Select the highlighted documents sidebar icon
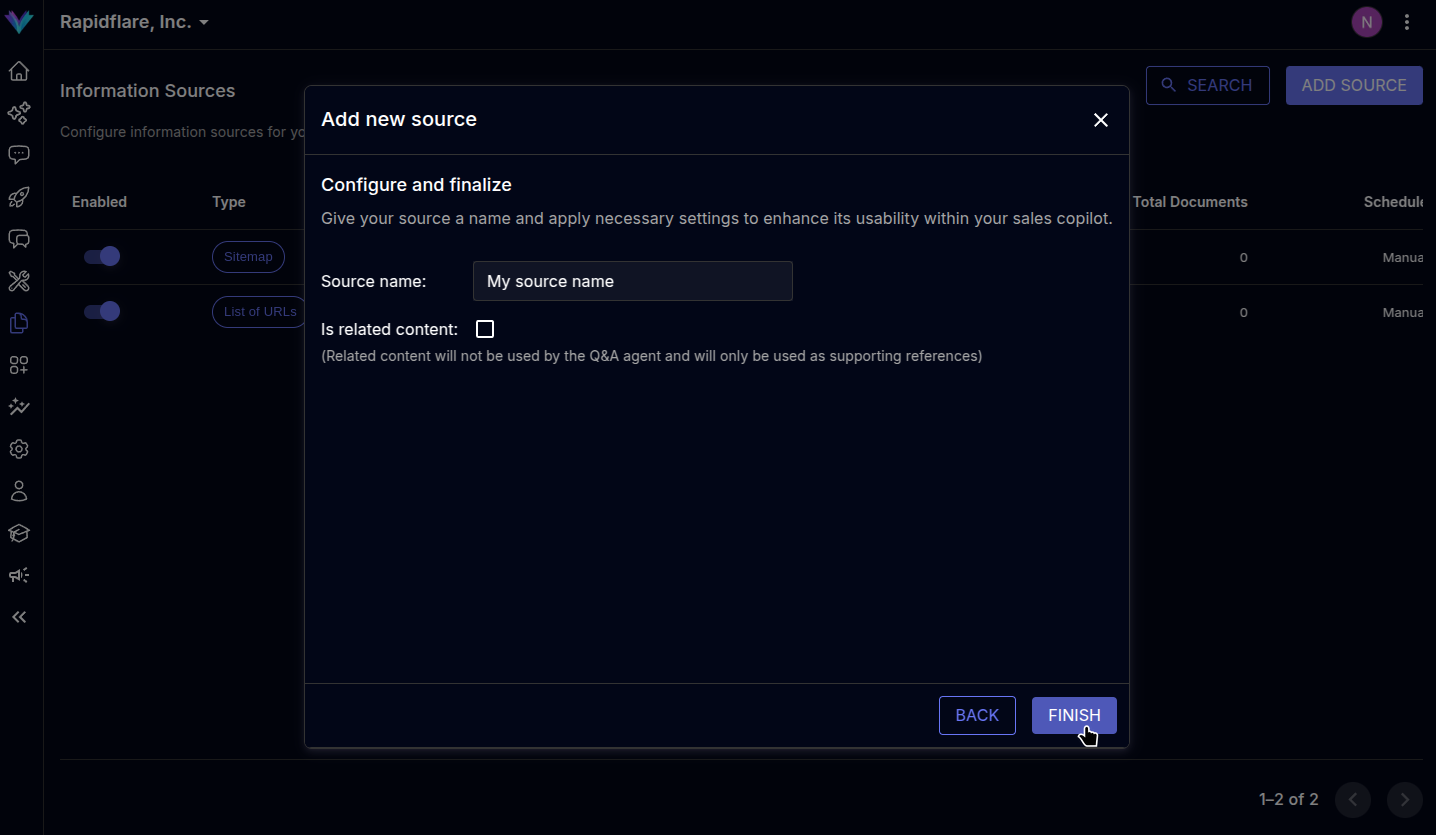 18,323
